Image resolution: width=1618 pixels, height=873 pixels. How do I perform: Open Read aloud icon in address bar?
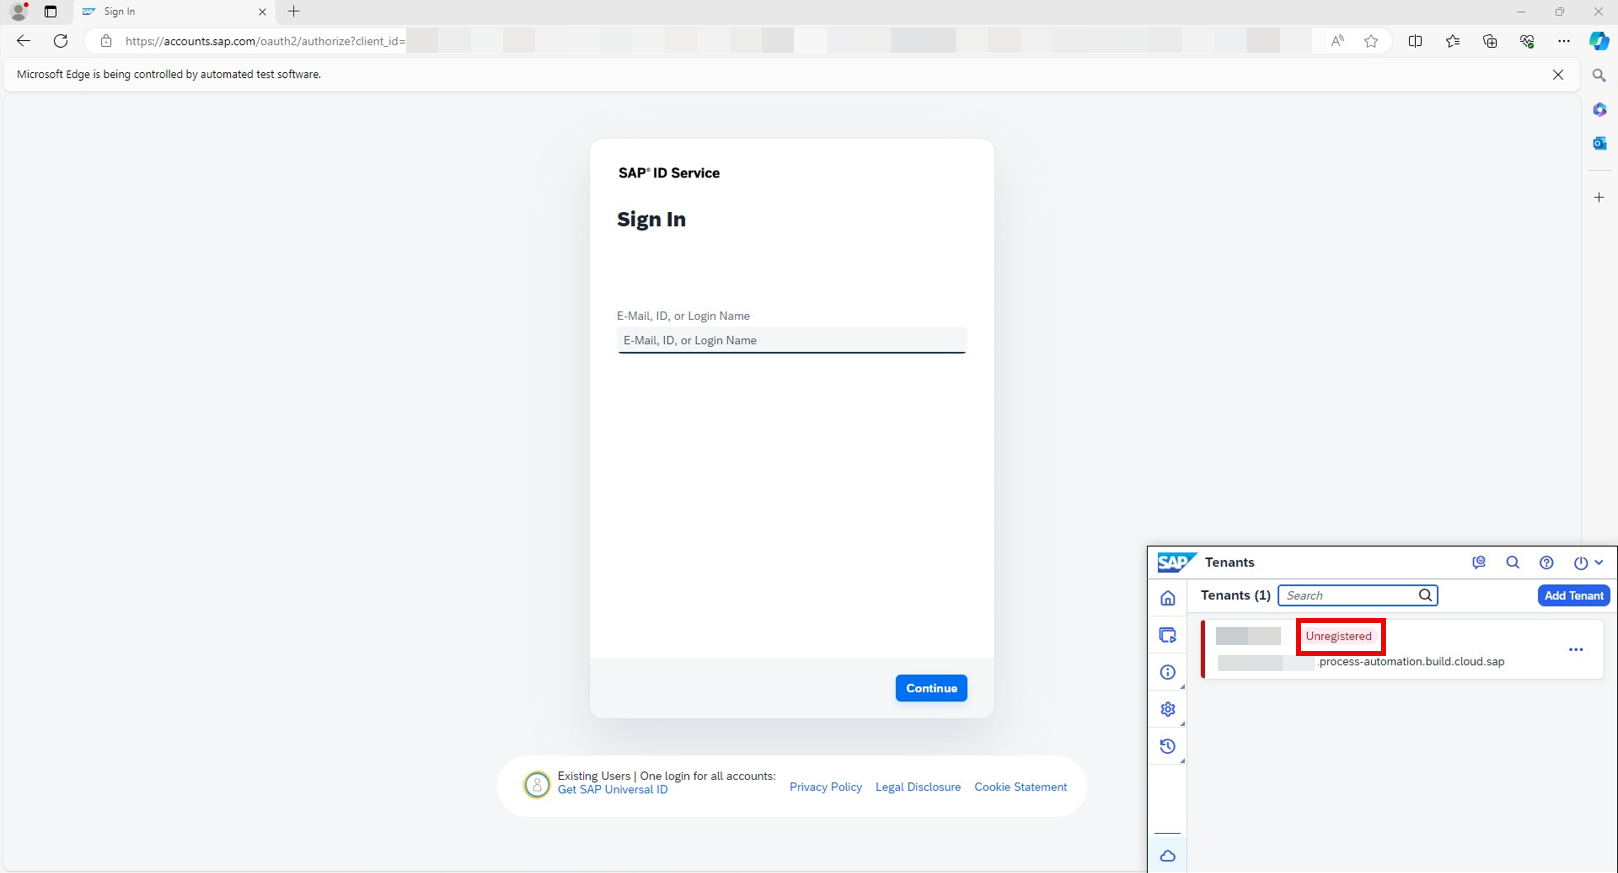[x=1337, y=41]
